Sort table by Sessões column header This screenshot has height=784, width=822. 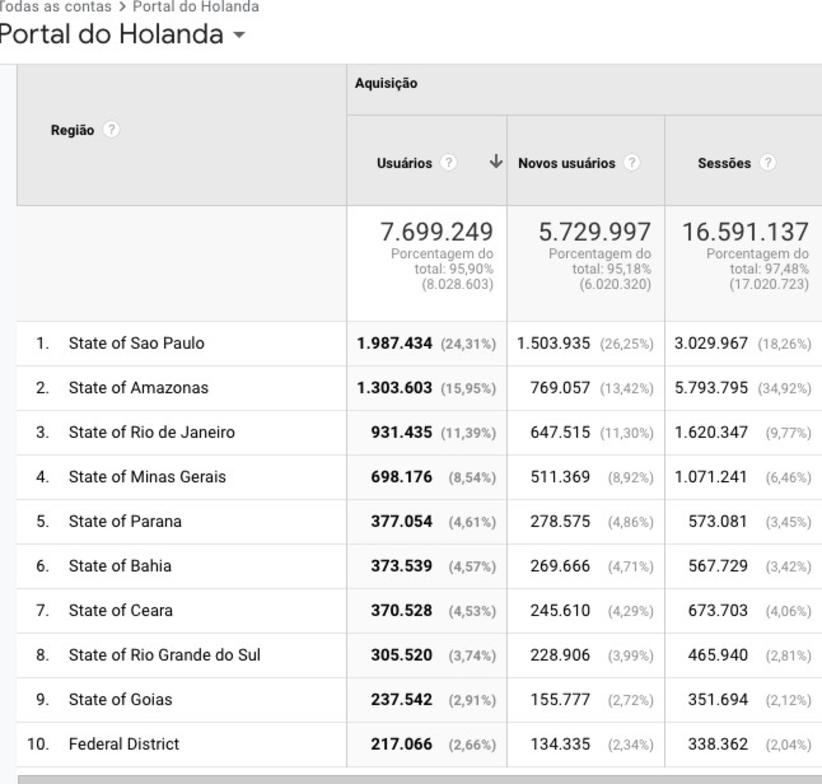724,163
